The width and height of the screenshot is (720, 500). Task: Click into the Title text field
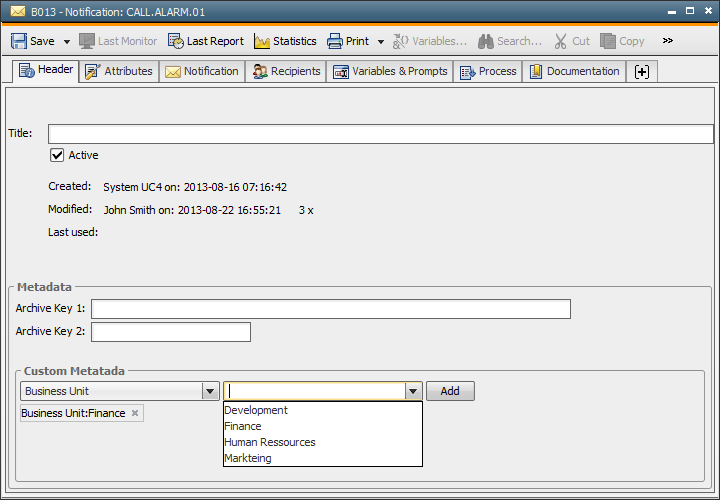[380, 134]
